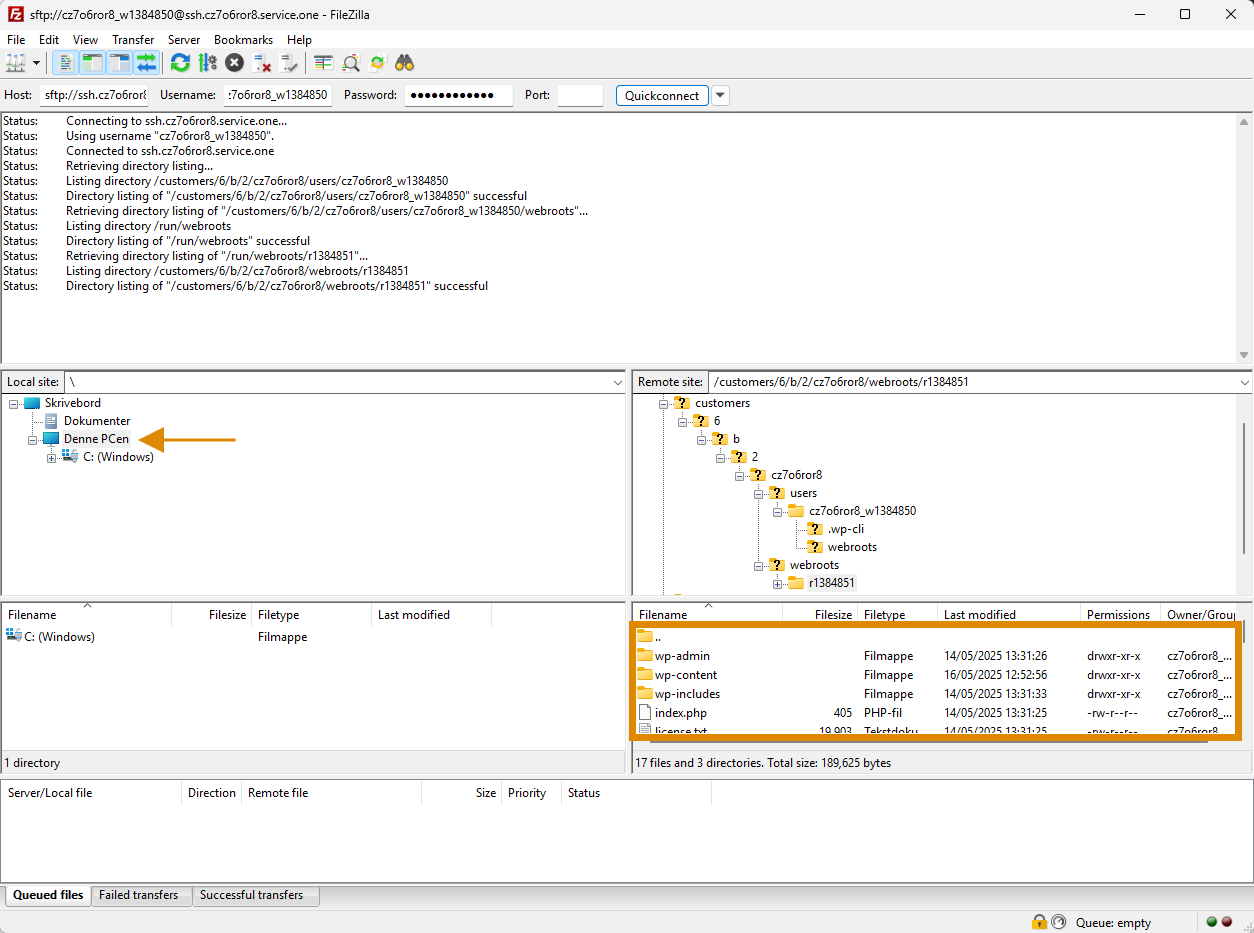Collapse the remote users tree node

[759, 493]
